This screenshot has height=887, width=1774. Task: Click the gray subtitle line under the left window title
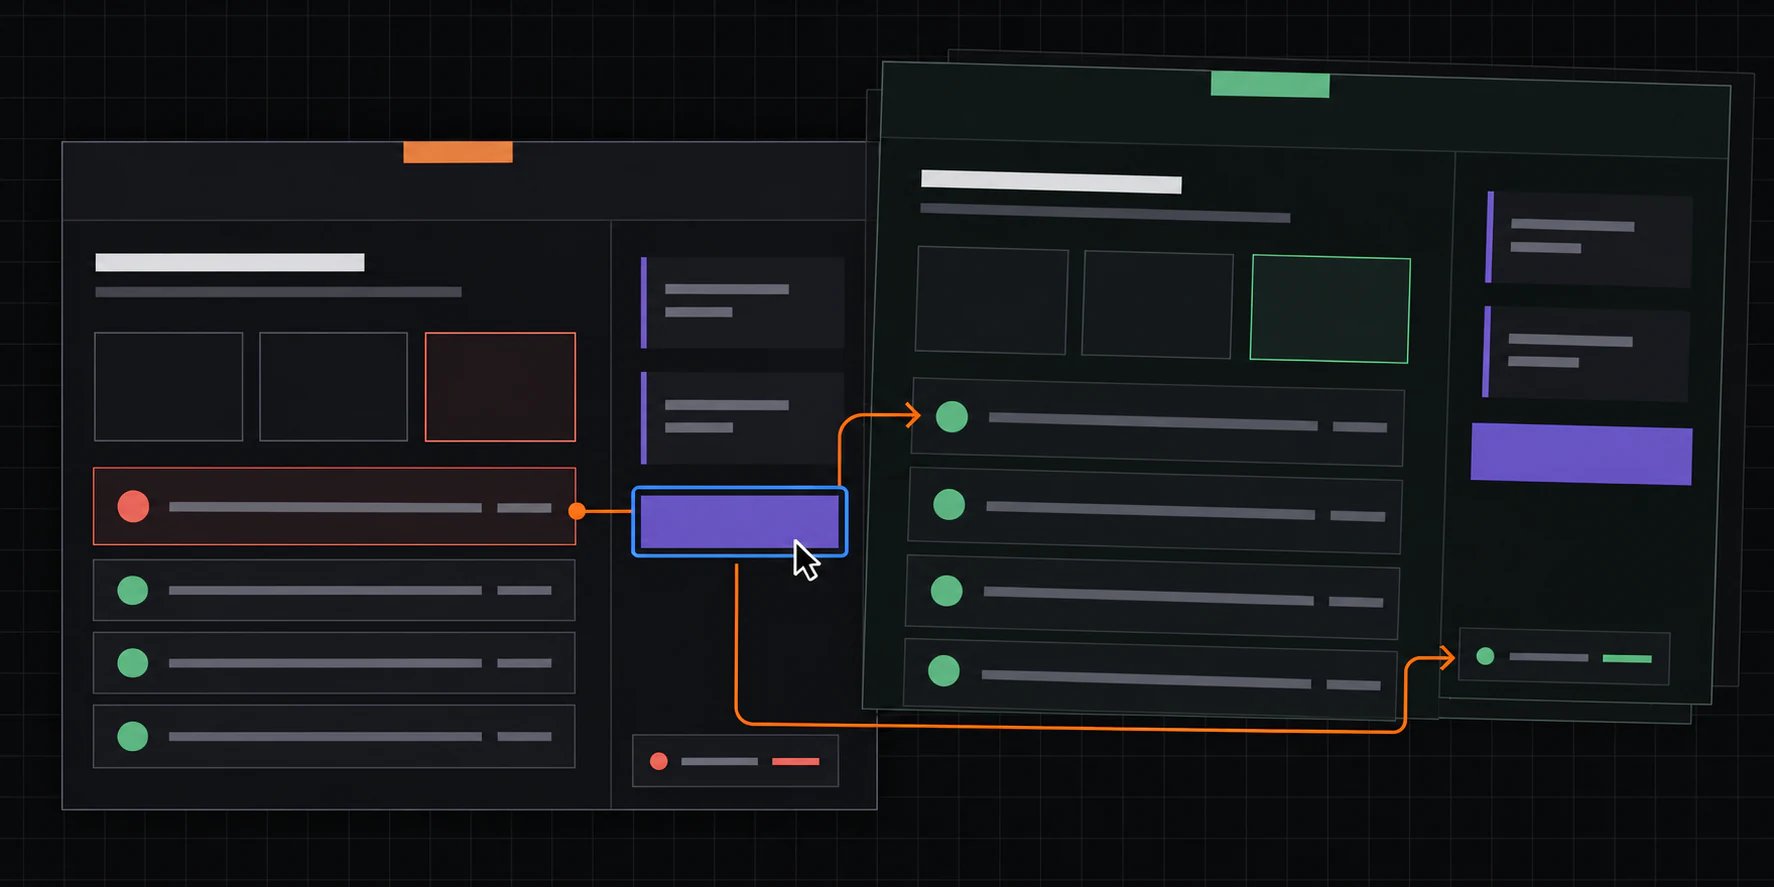coord(278,292)
